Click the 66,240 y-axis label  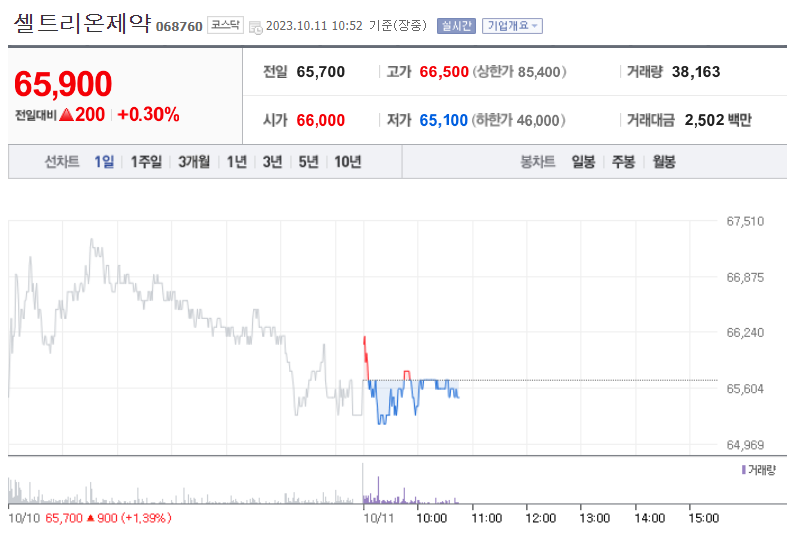pos(745,333)
